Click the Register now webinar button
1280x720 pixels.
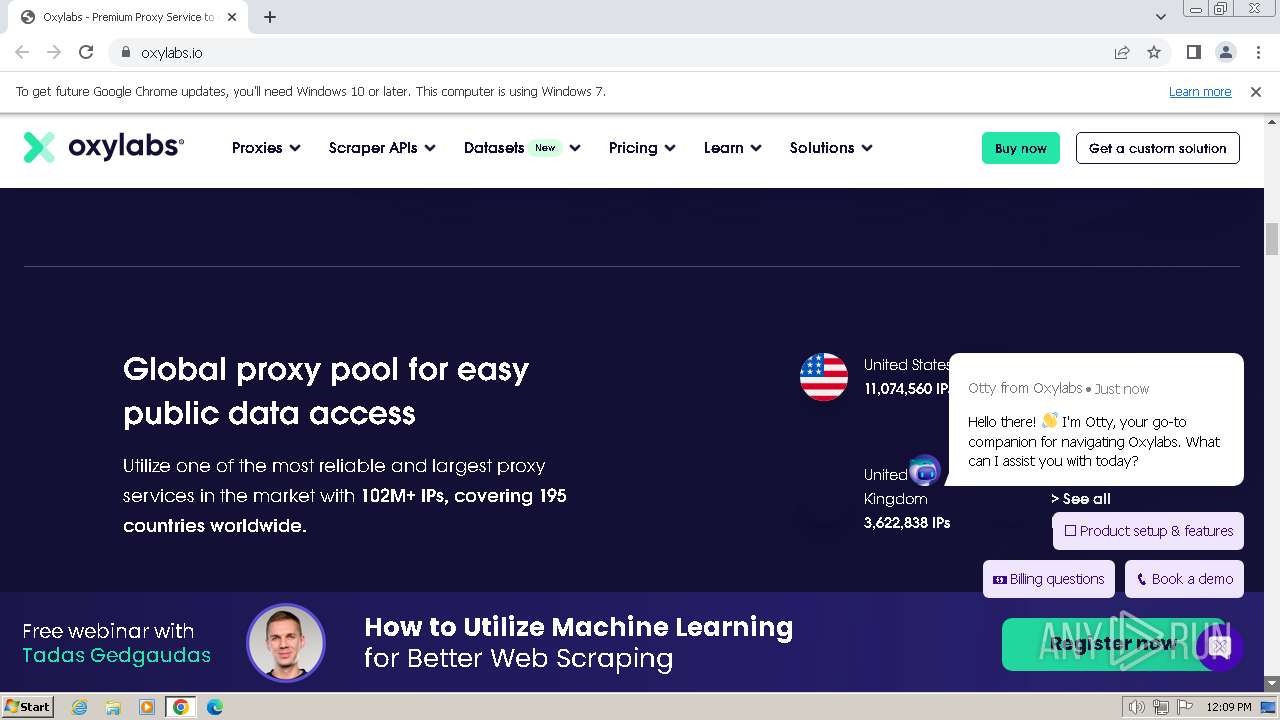pos(1112,644)
